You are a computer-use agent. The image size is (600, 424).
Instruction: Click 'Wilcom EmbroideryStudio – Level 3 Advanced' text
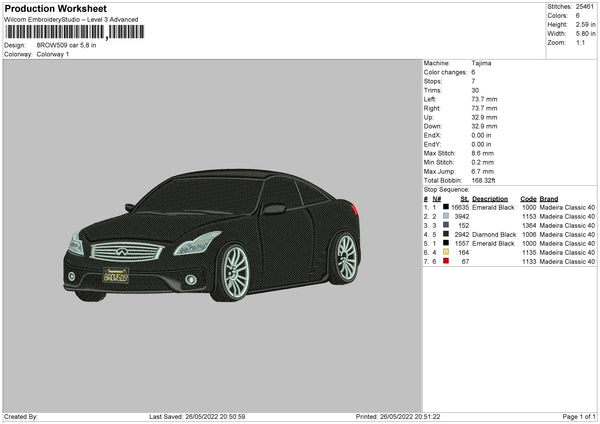click(x=71, y=20)
